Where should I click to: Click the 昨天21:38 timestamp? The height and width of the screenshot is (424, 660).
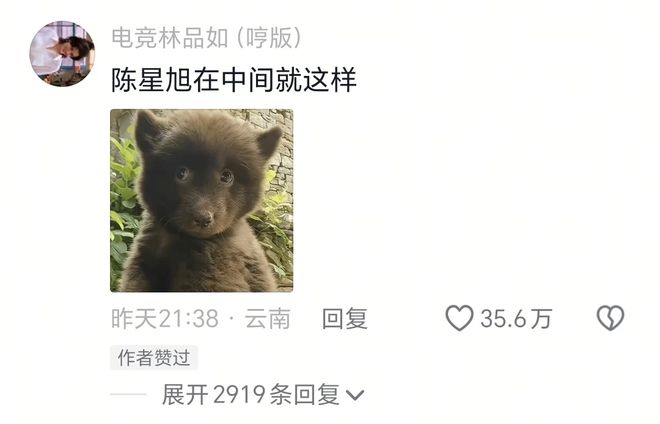(x=165, y=318)
